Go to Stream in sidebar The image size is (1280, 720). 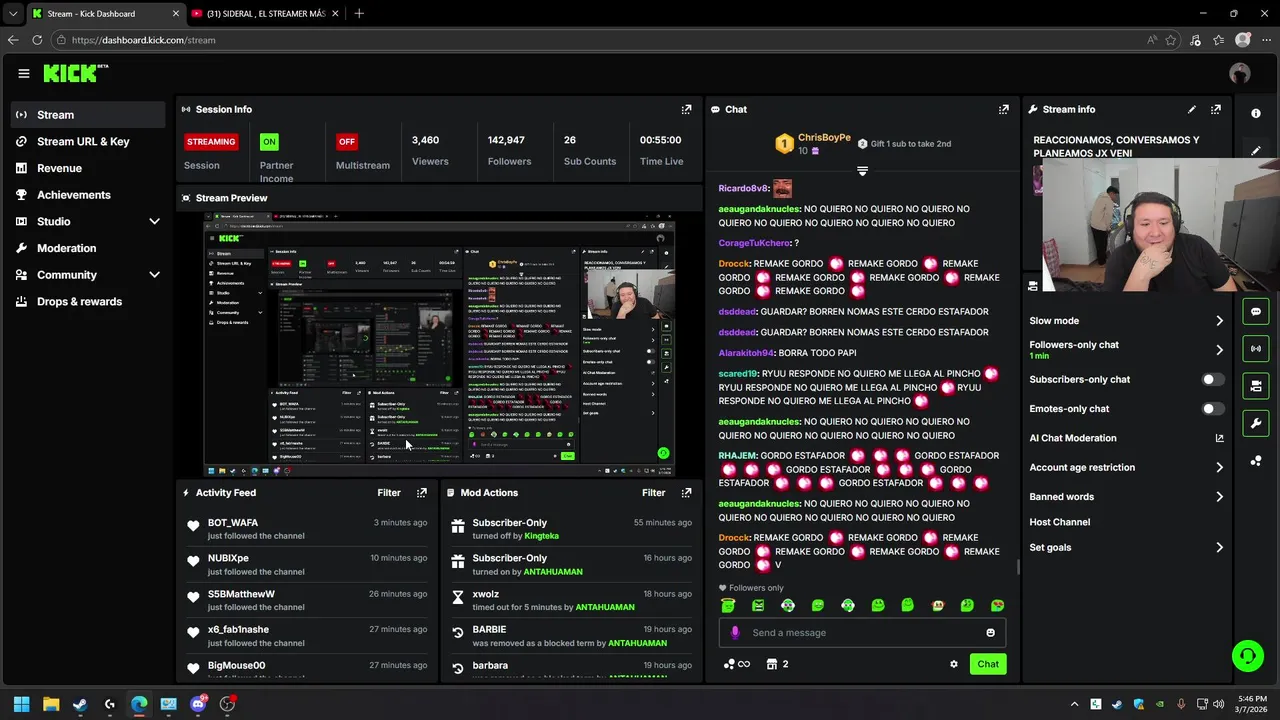pyautogui.click(x=87, y=114)
